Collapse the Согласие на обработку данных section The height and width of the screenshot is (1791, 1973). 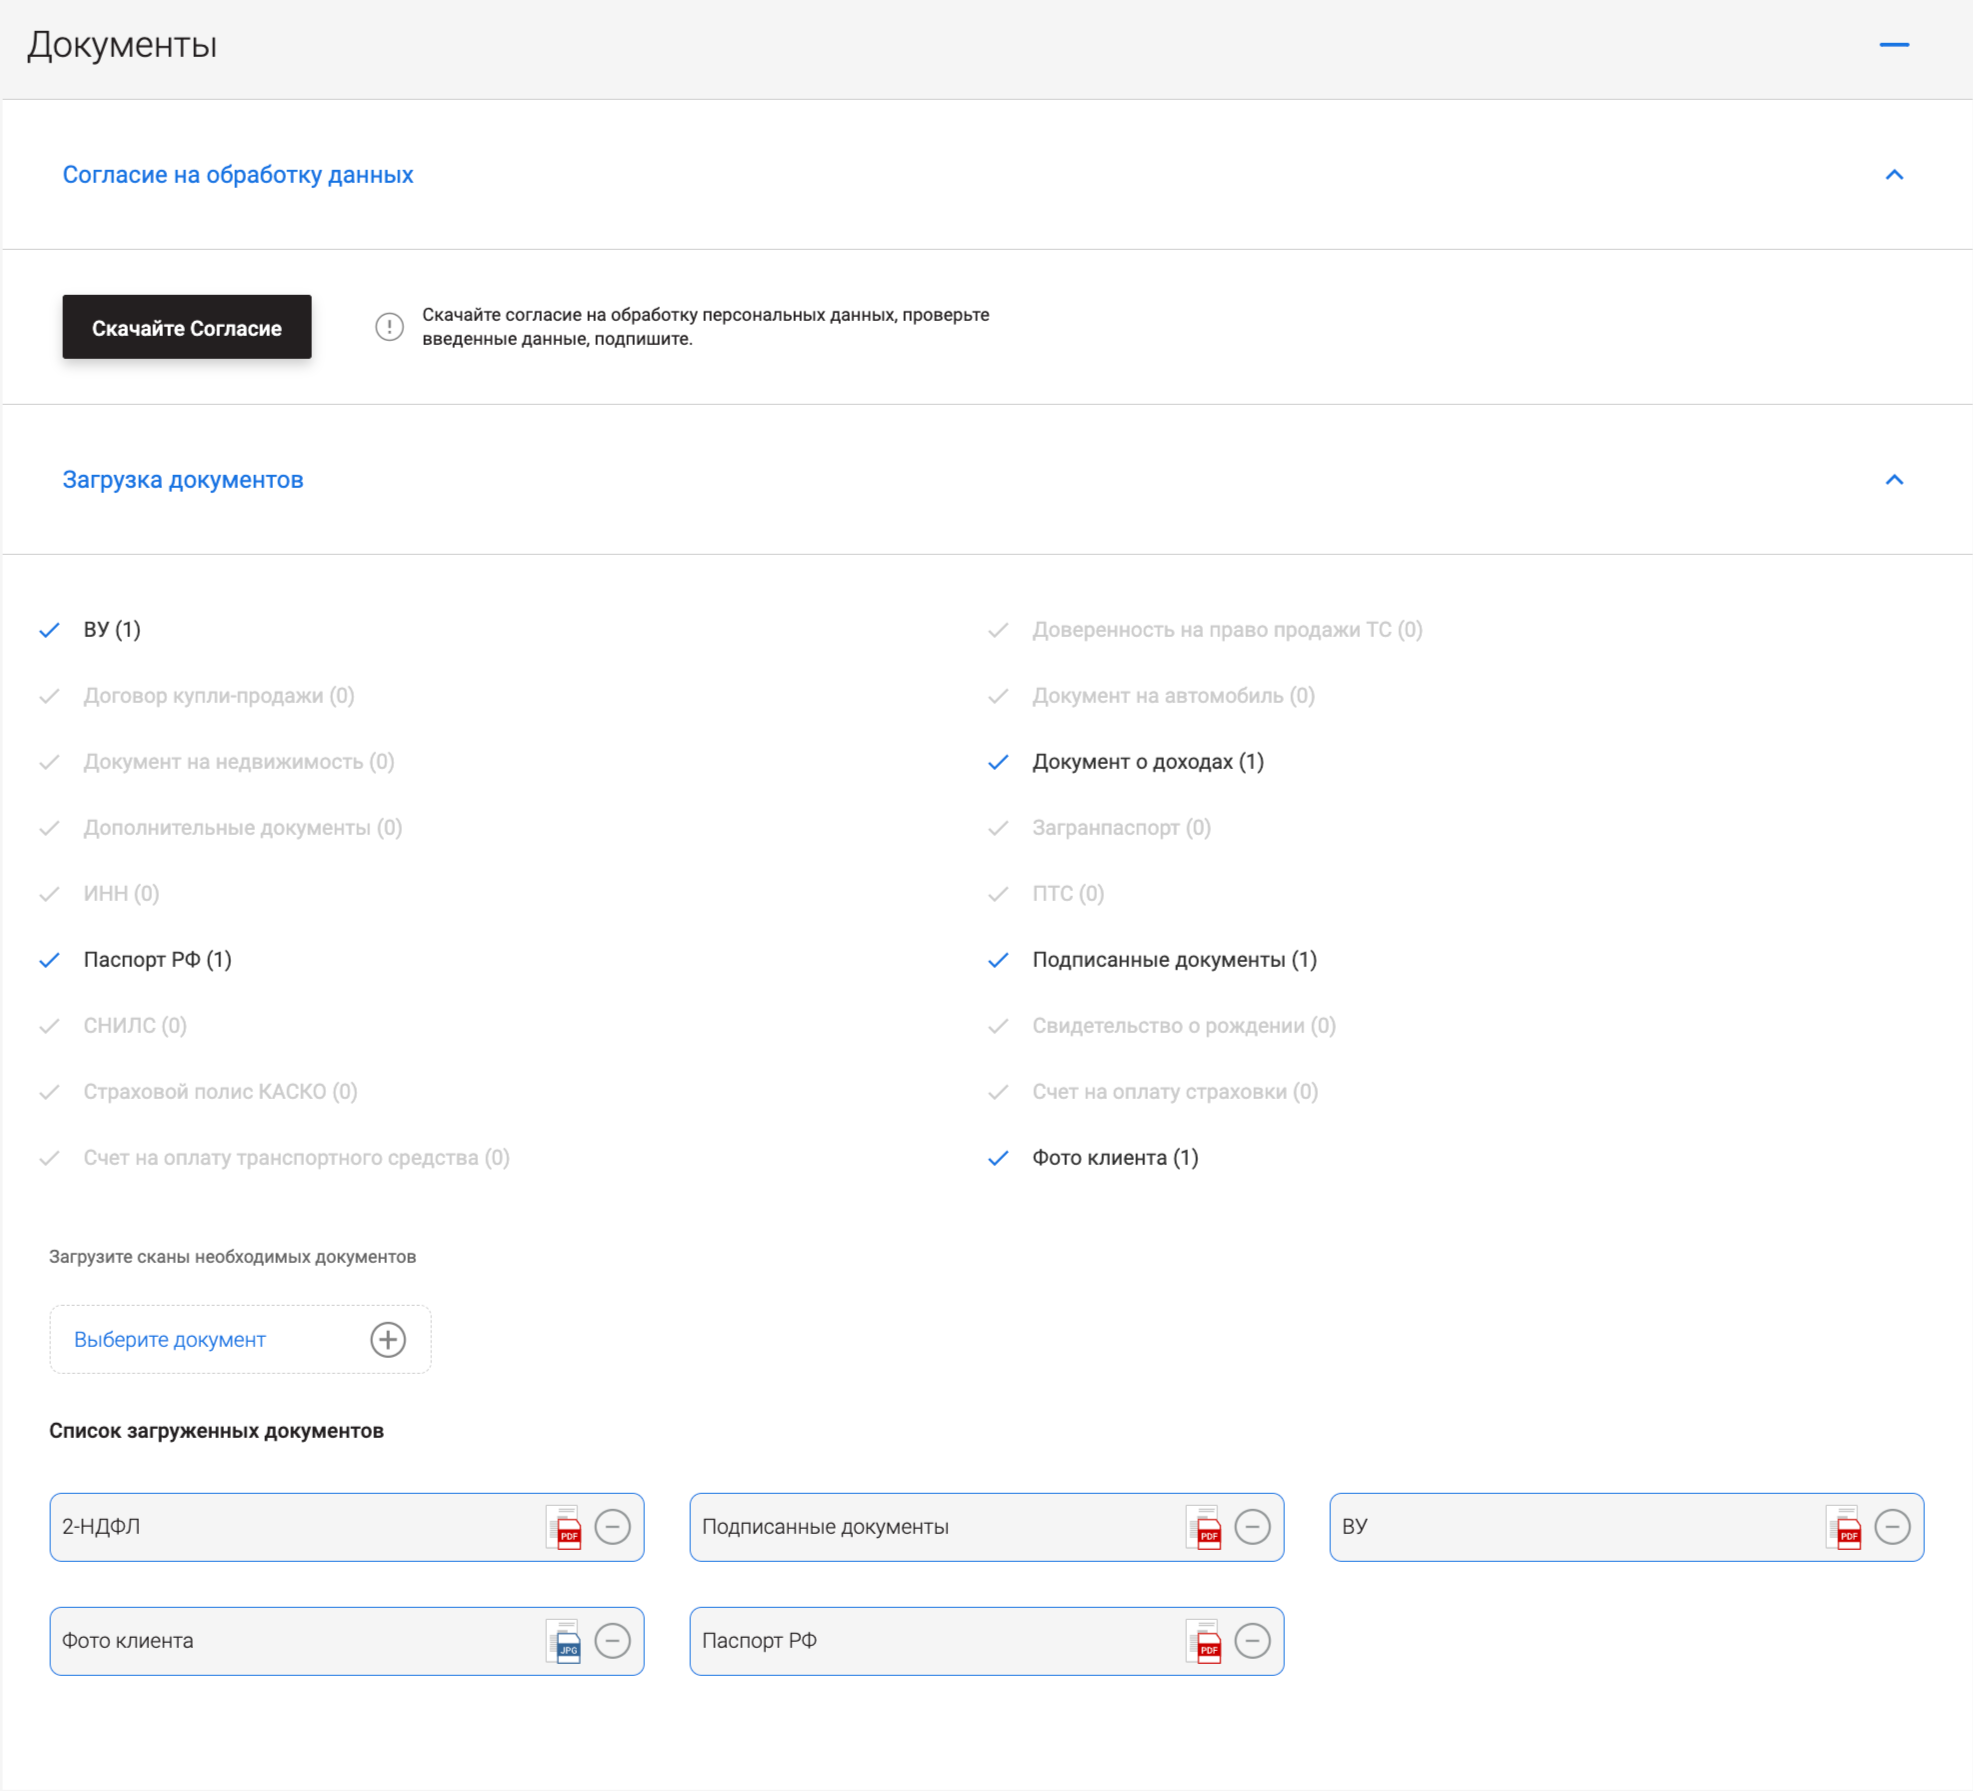pyautogui.click(x=1893, y=175)
